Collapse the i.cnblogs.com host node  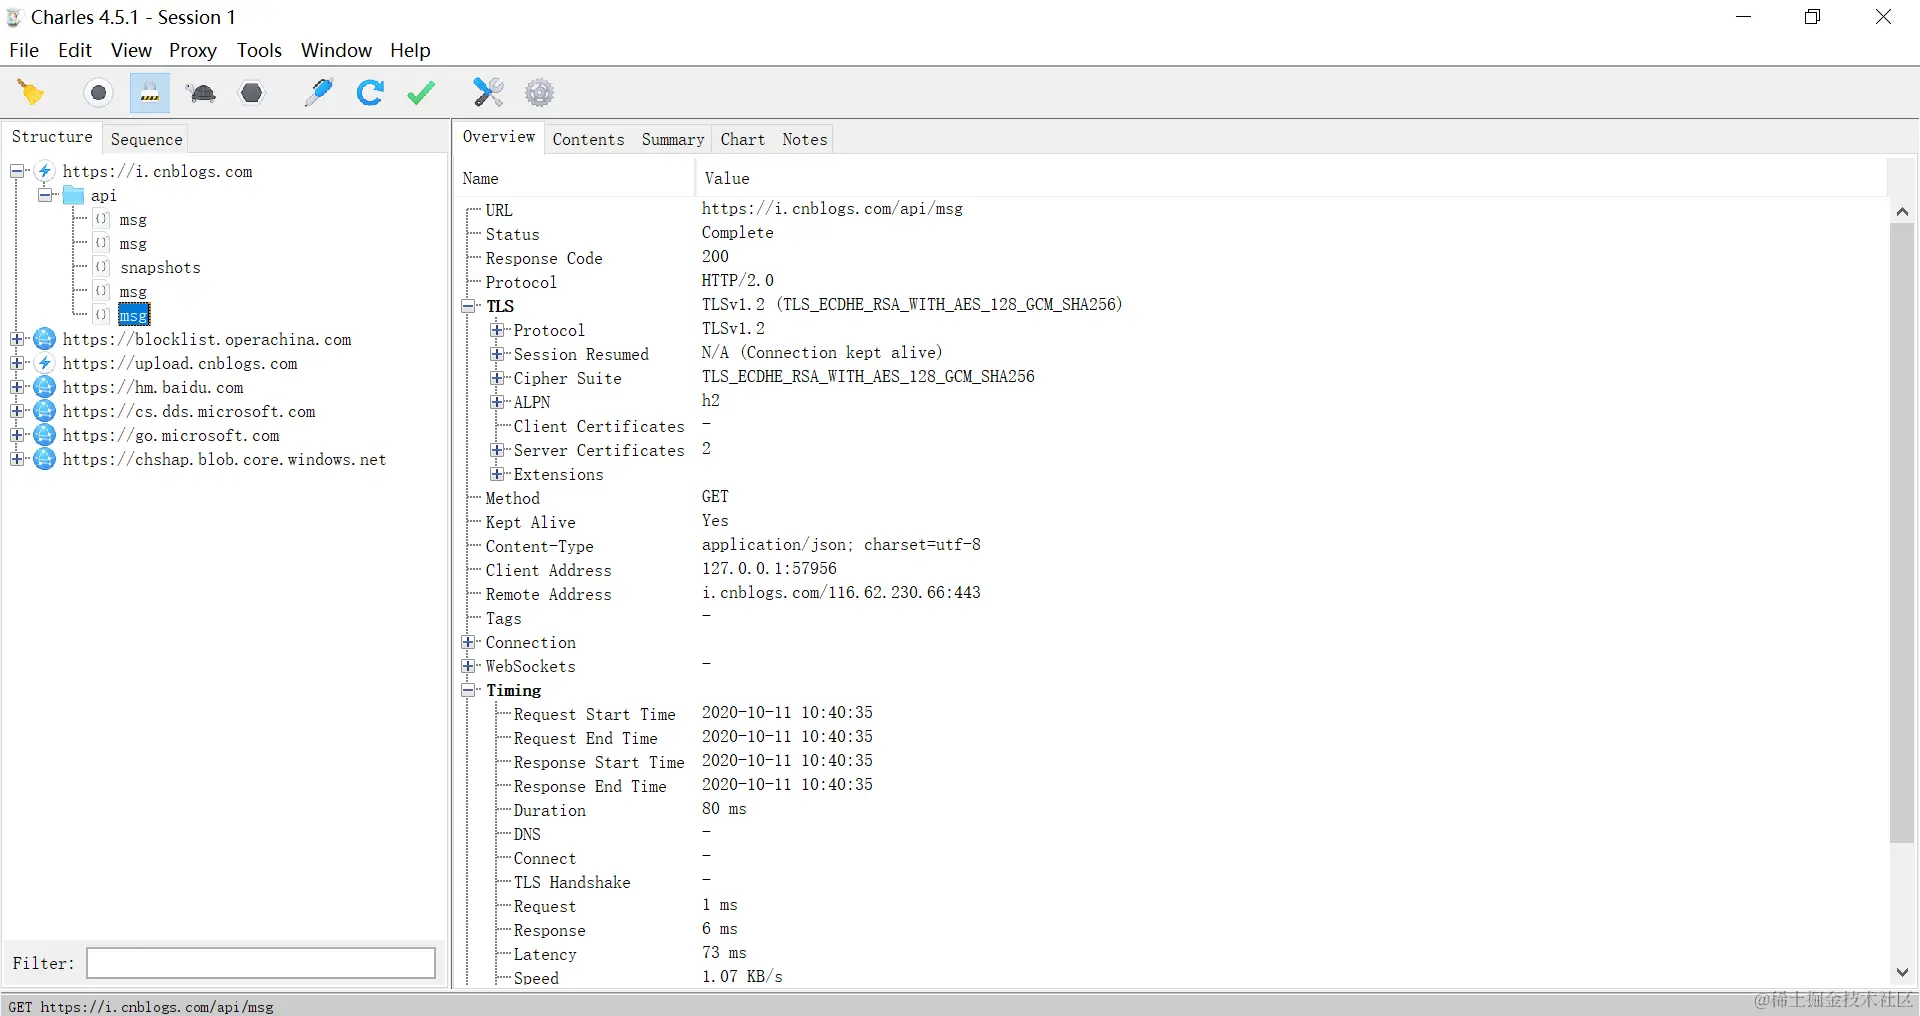coord(17,171)
